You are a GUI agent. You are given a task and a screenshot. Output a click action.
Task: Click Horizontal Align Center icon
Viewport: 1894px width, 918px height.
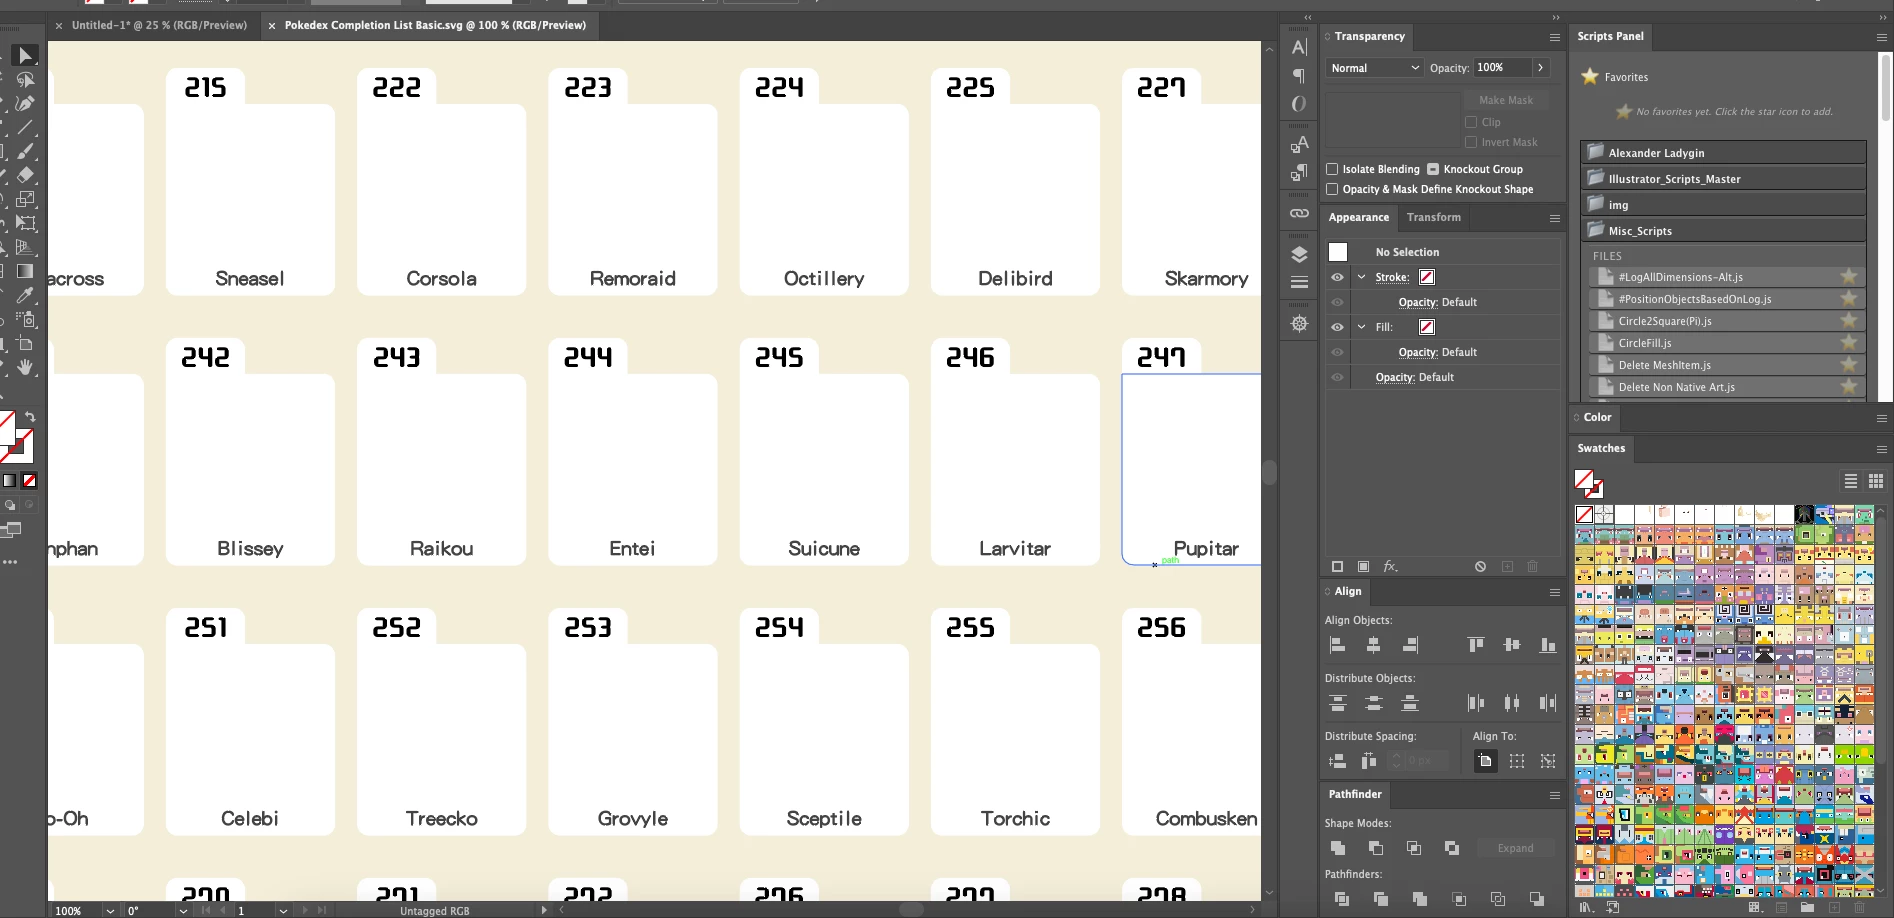[x=1373, y=645]
